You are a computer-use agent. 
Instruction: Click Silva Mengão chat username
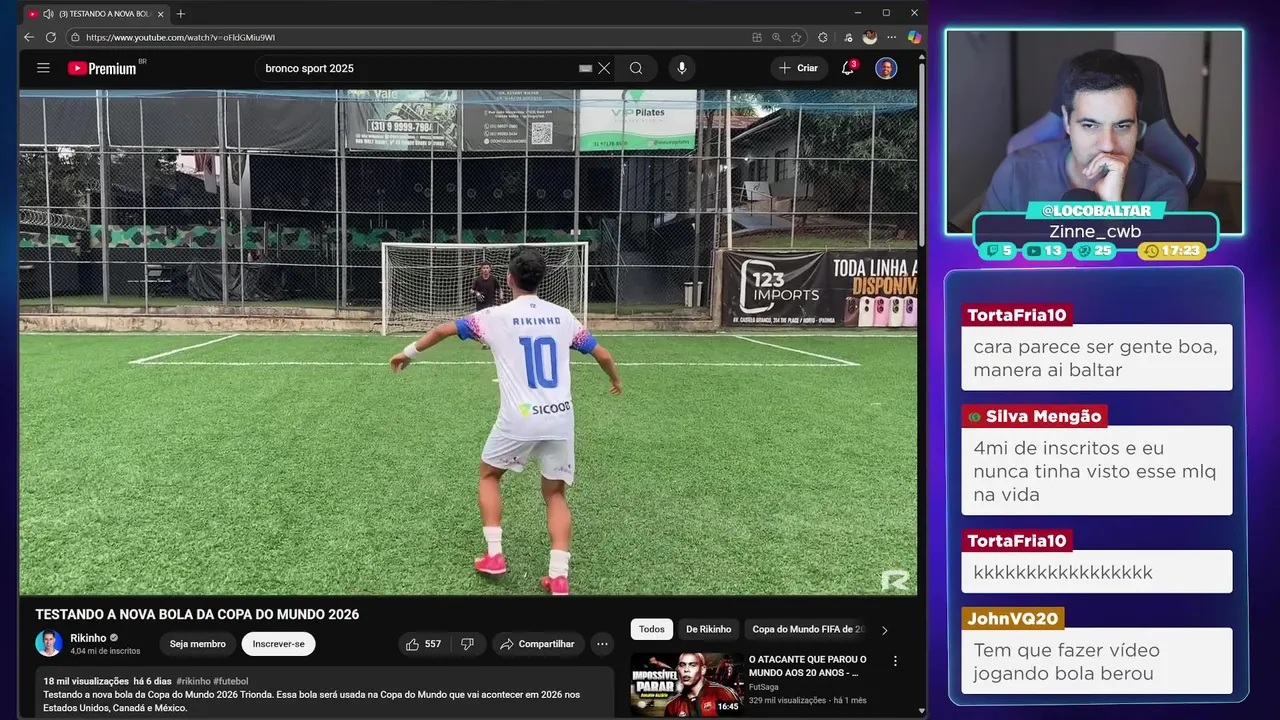pyautogui.click(x=1043, y=416)
